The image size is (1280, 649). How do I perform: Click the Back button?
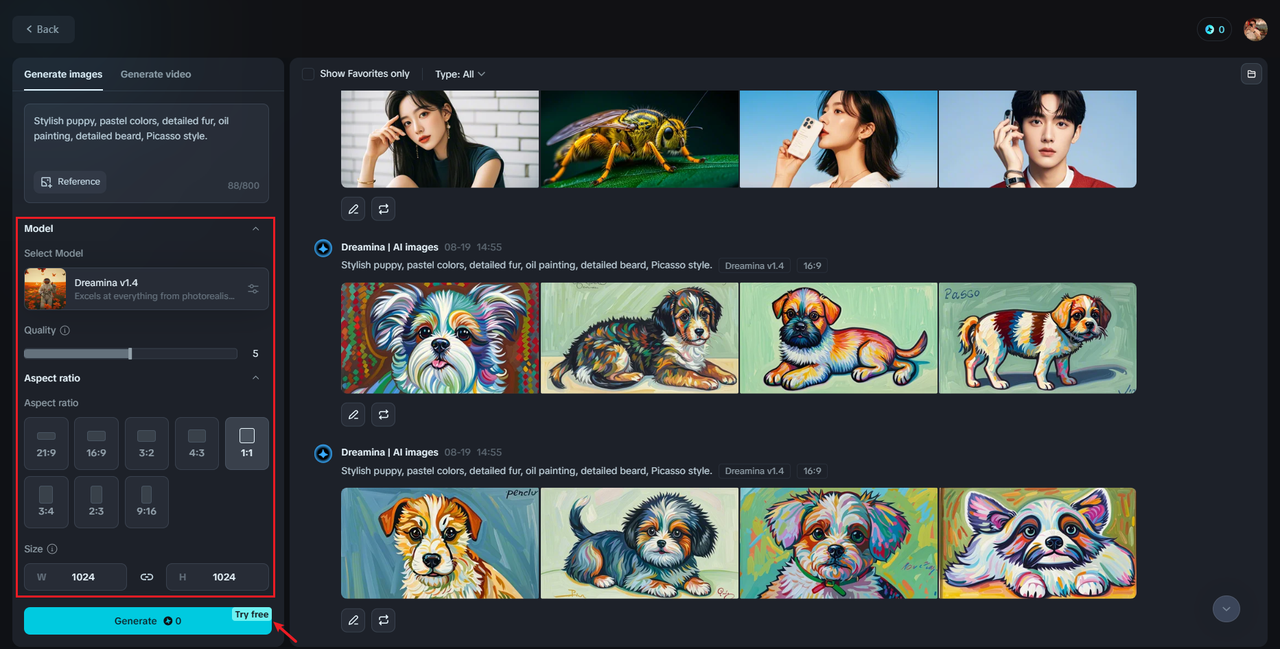(43, 29)
